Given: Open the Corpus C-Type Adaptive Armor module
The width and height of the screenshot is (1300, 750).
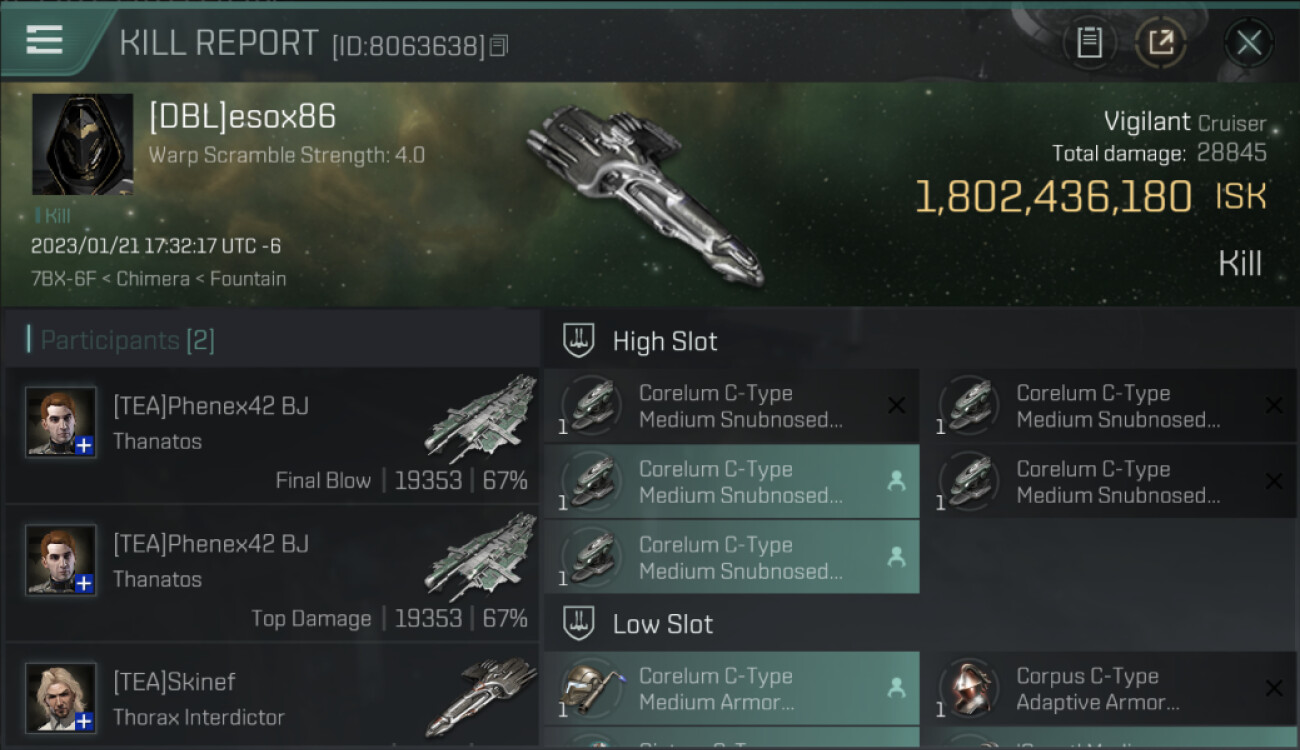Looking at the screenshot, I should point(1110,689).
